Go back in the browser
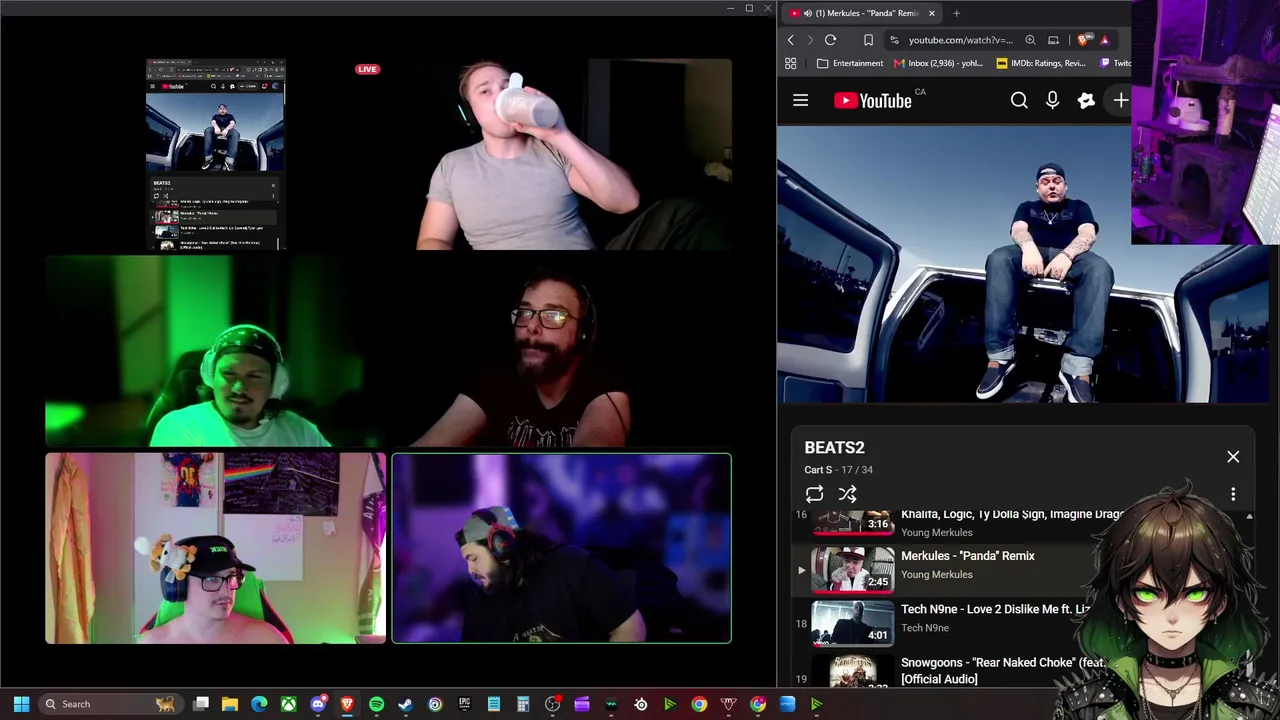1280x720 pixels. 790,40
